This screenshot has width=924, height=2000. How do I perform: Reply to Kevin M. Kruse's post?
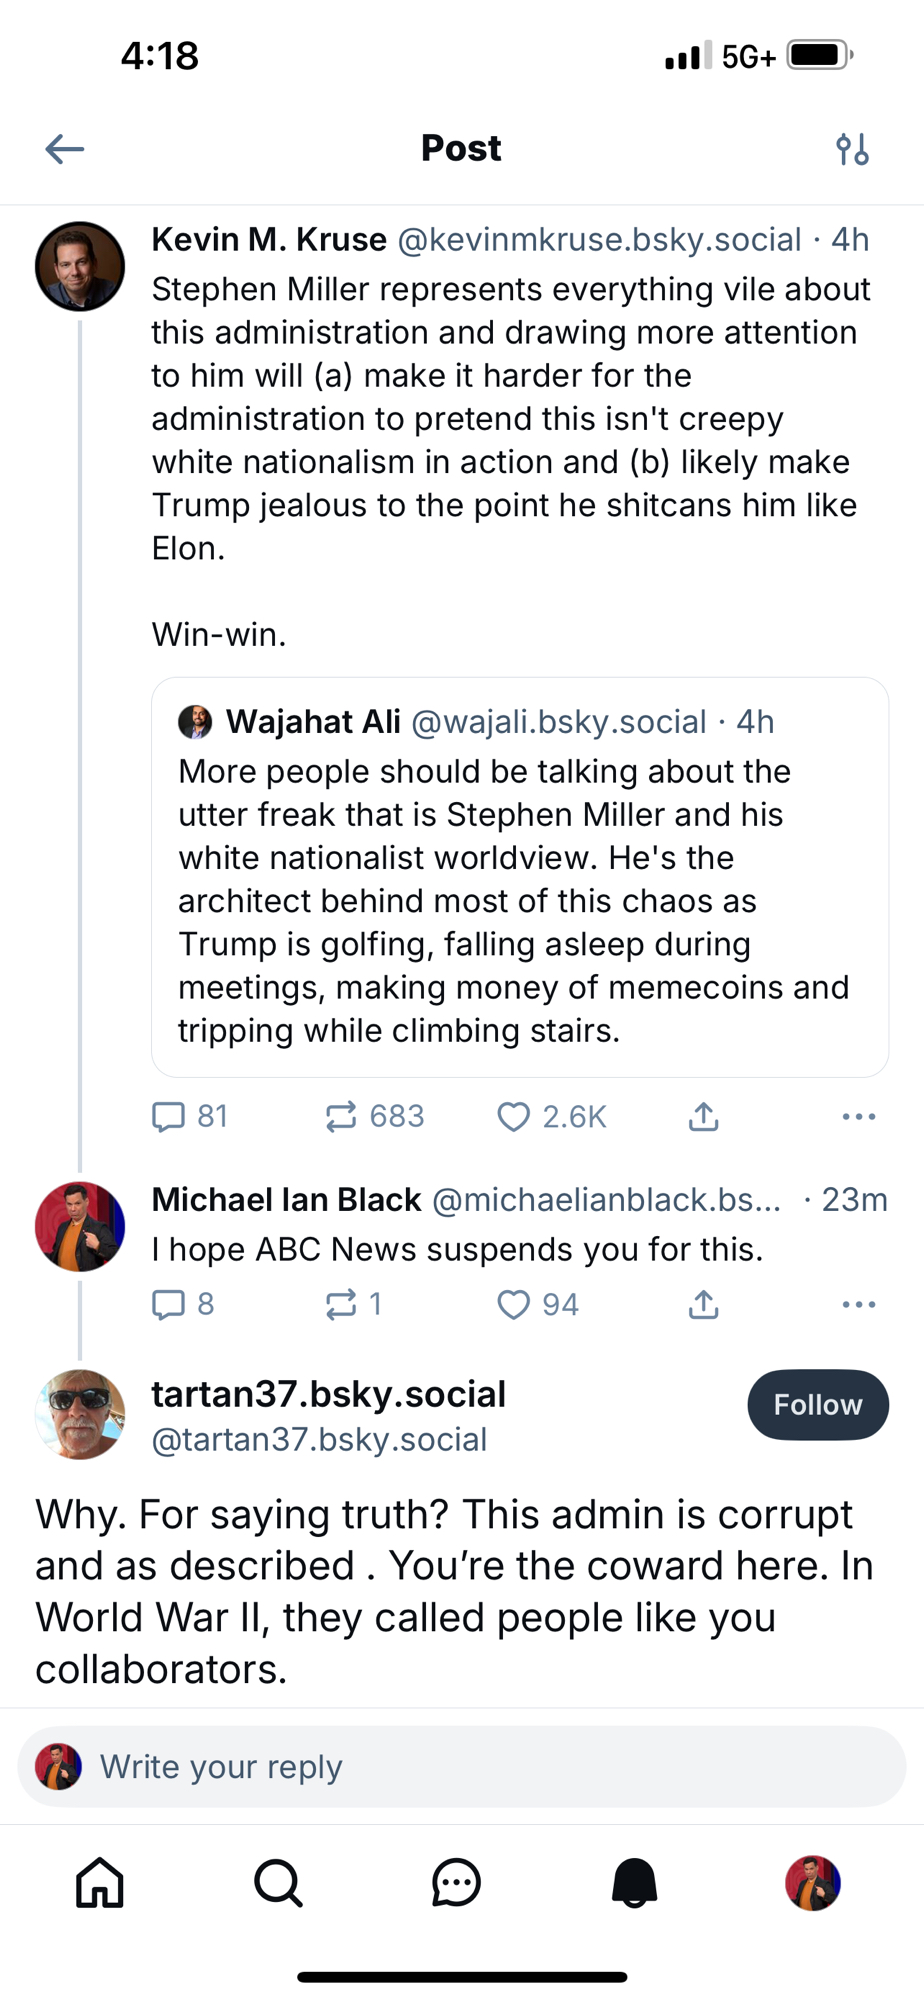coord(169,1116)
